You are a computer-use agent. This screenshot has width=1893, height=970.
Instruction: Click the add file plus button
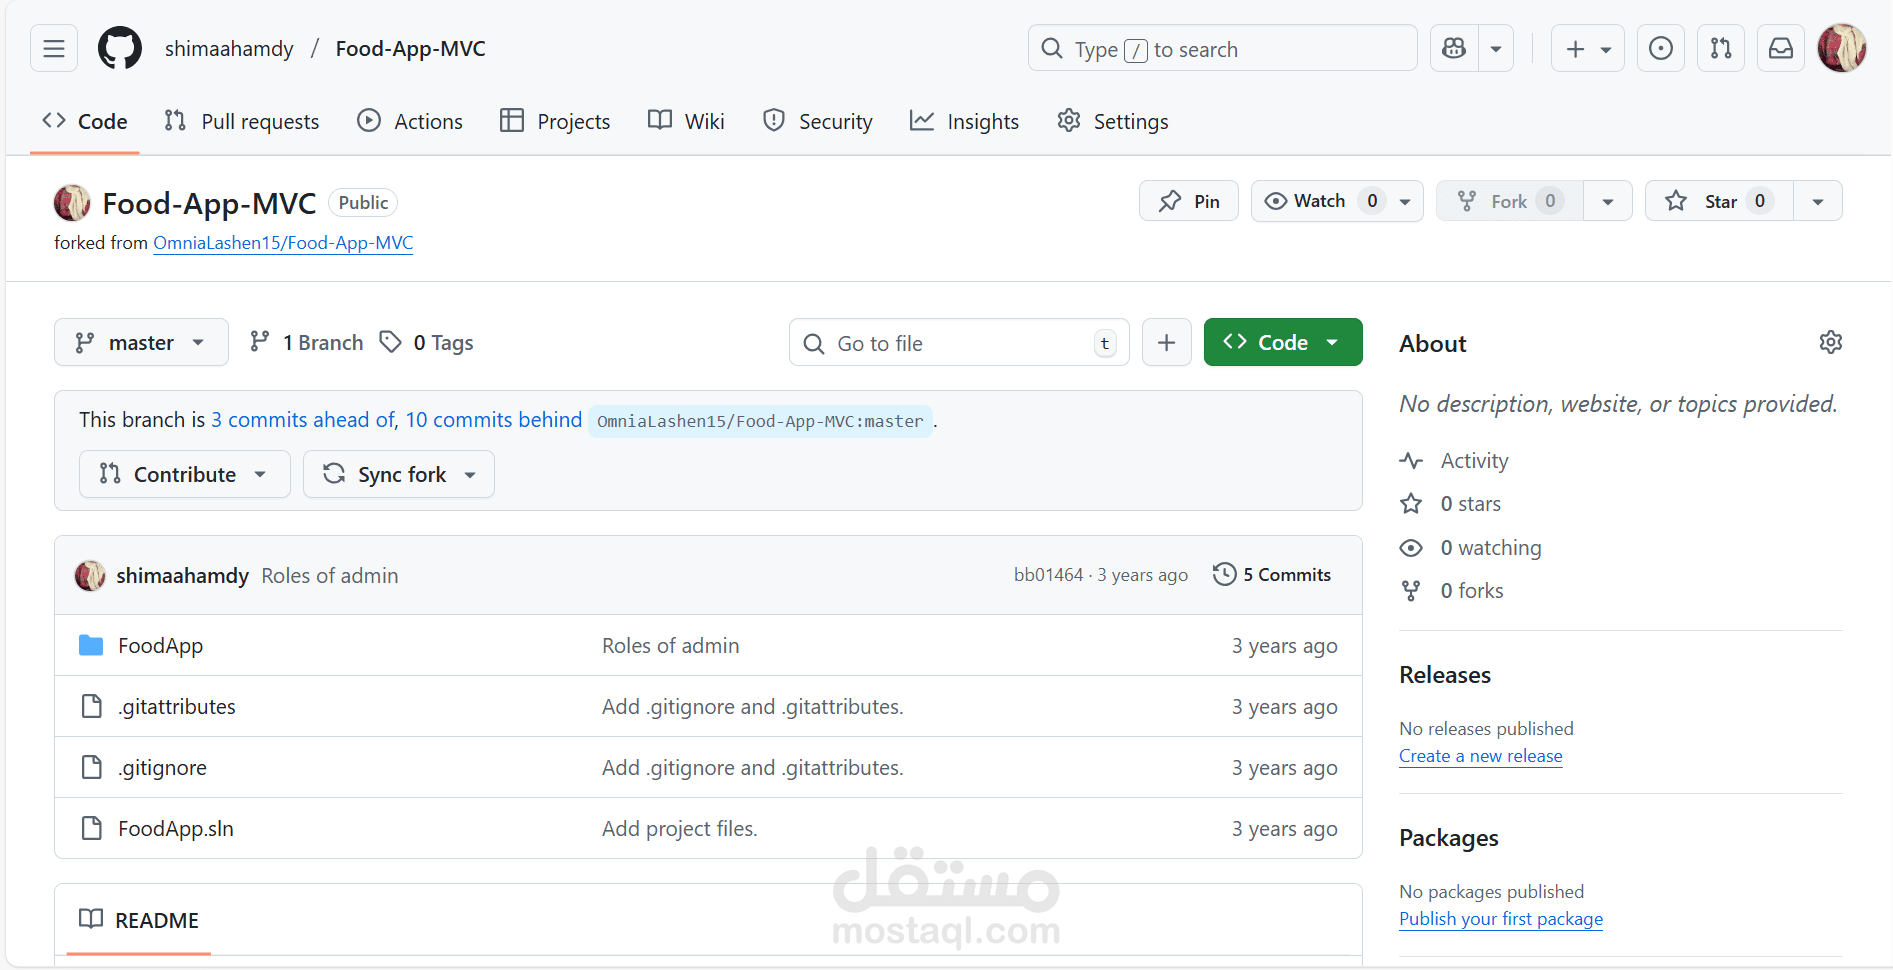pos(1166,343)
